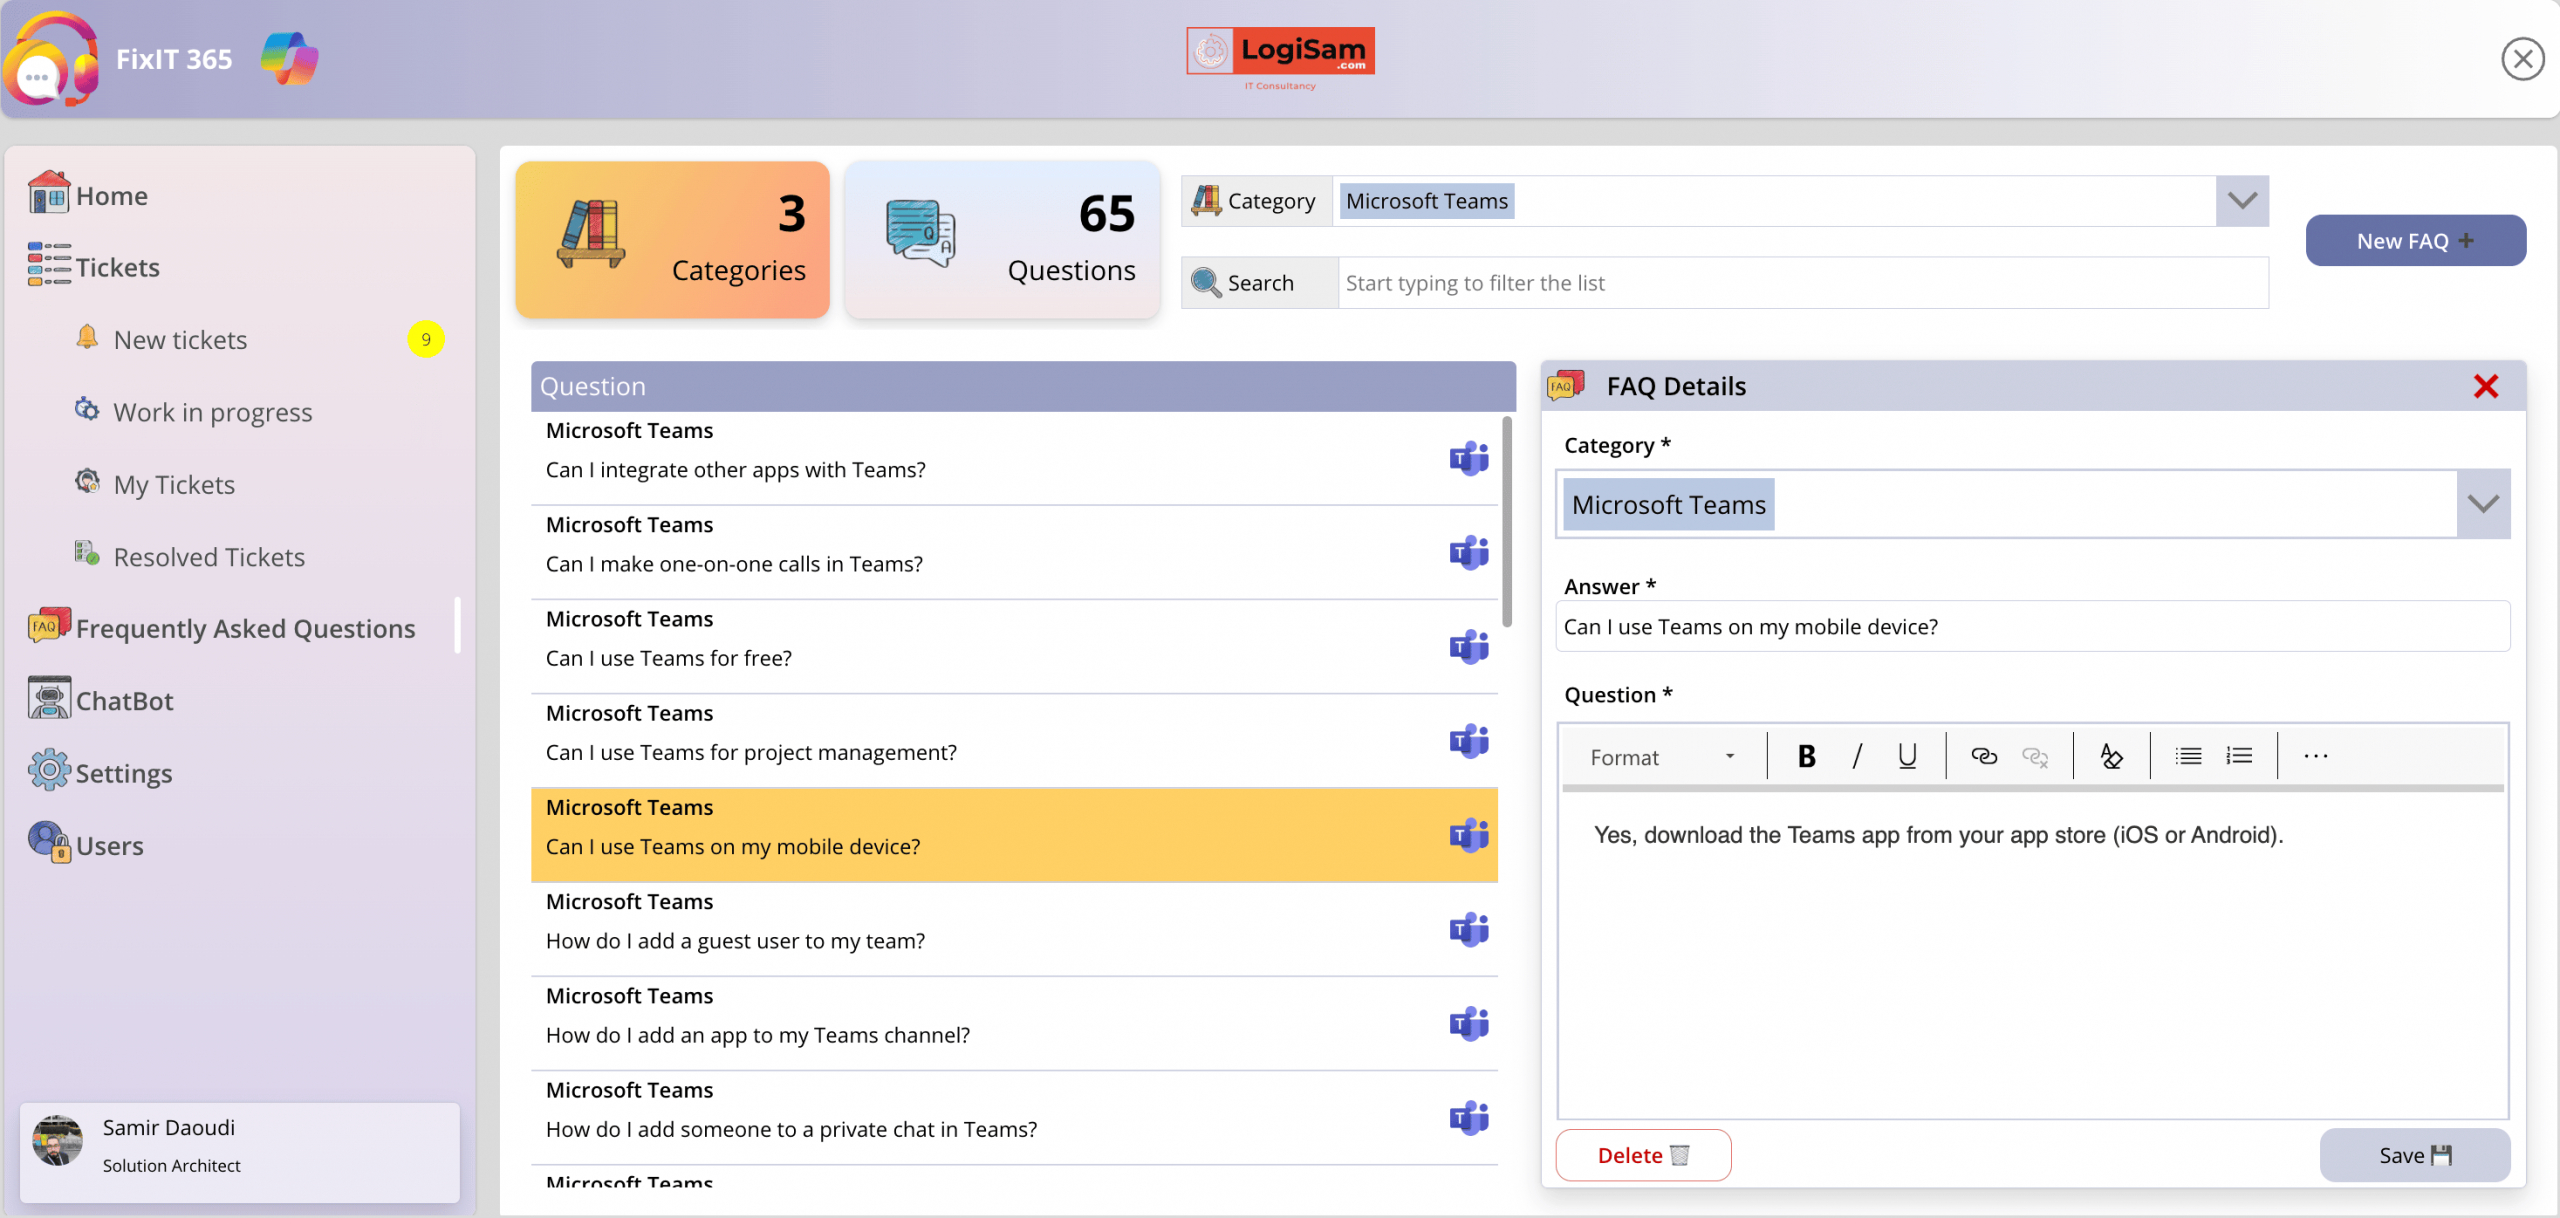Click Teams icon on 'Teams for free' row
The height and width of the screenshot is (1218, 2560).
(x=1469, y=646)
